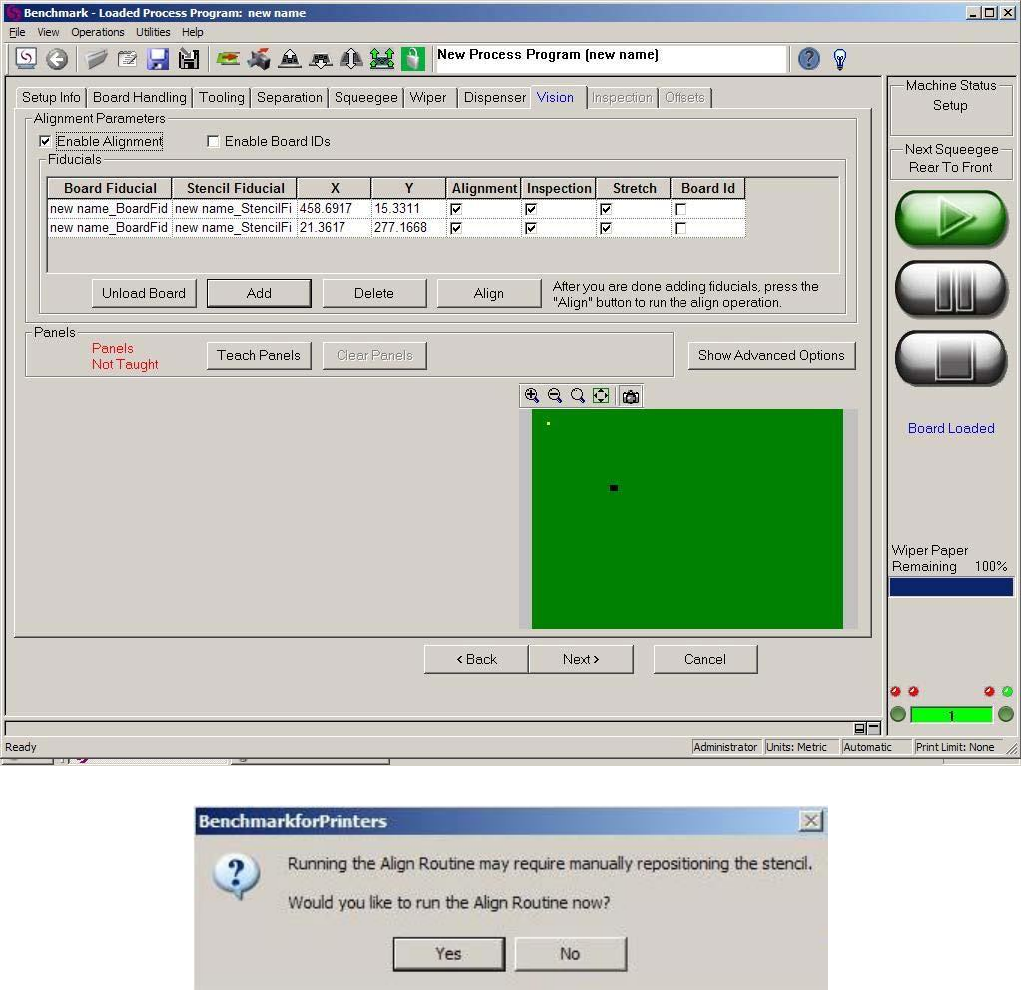
Task: Click the edit notepad toolbar icon
Action: (128, 59)
